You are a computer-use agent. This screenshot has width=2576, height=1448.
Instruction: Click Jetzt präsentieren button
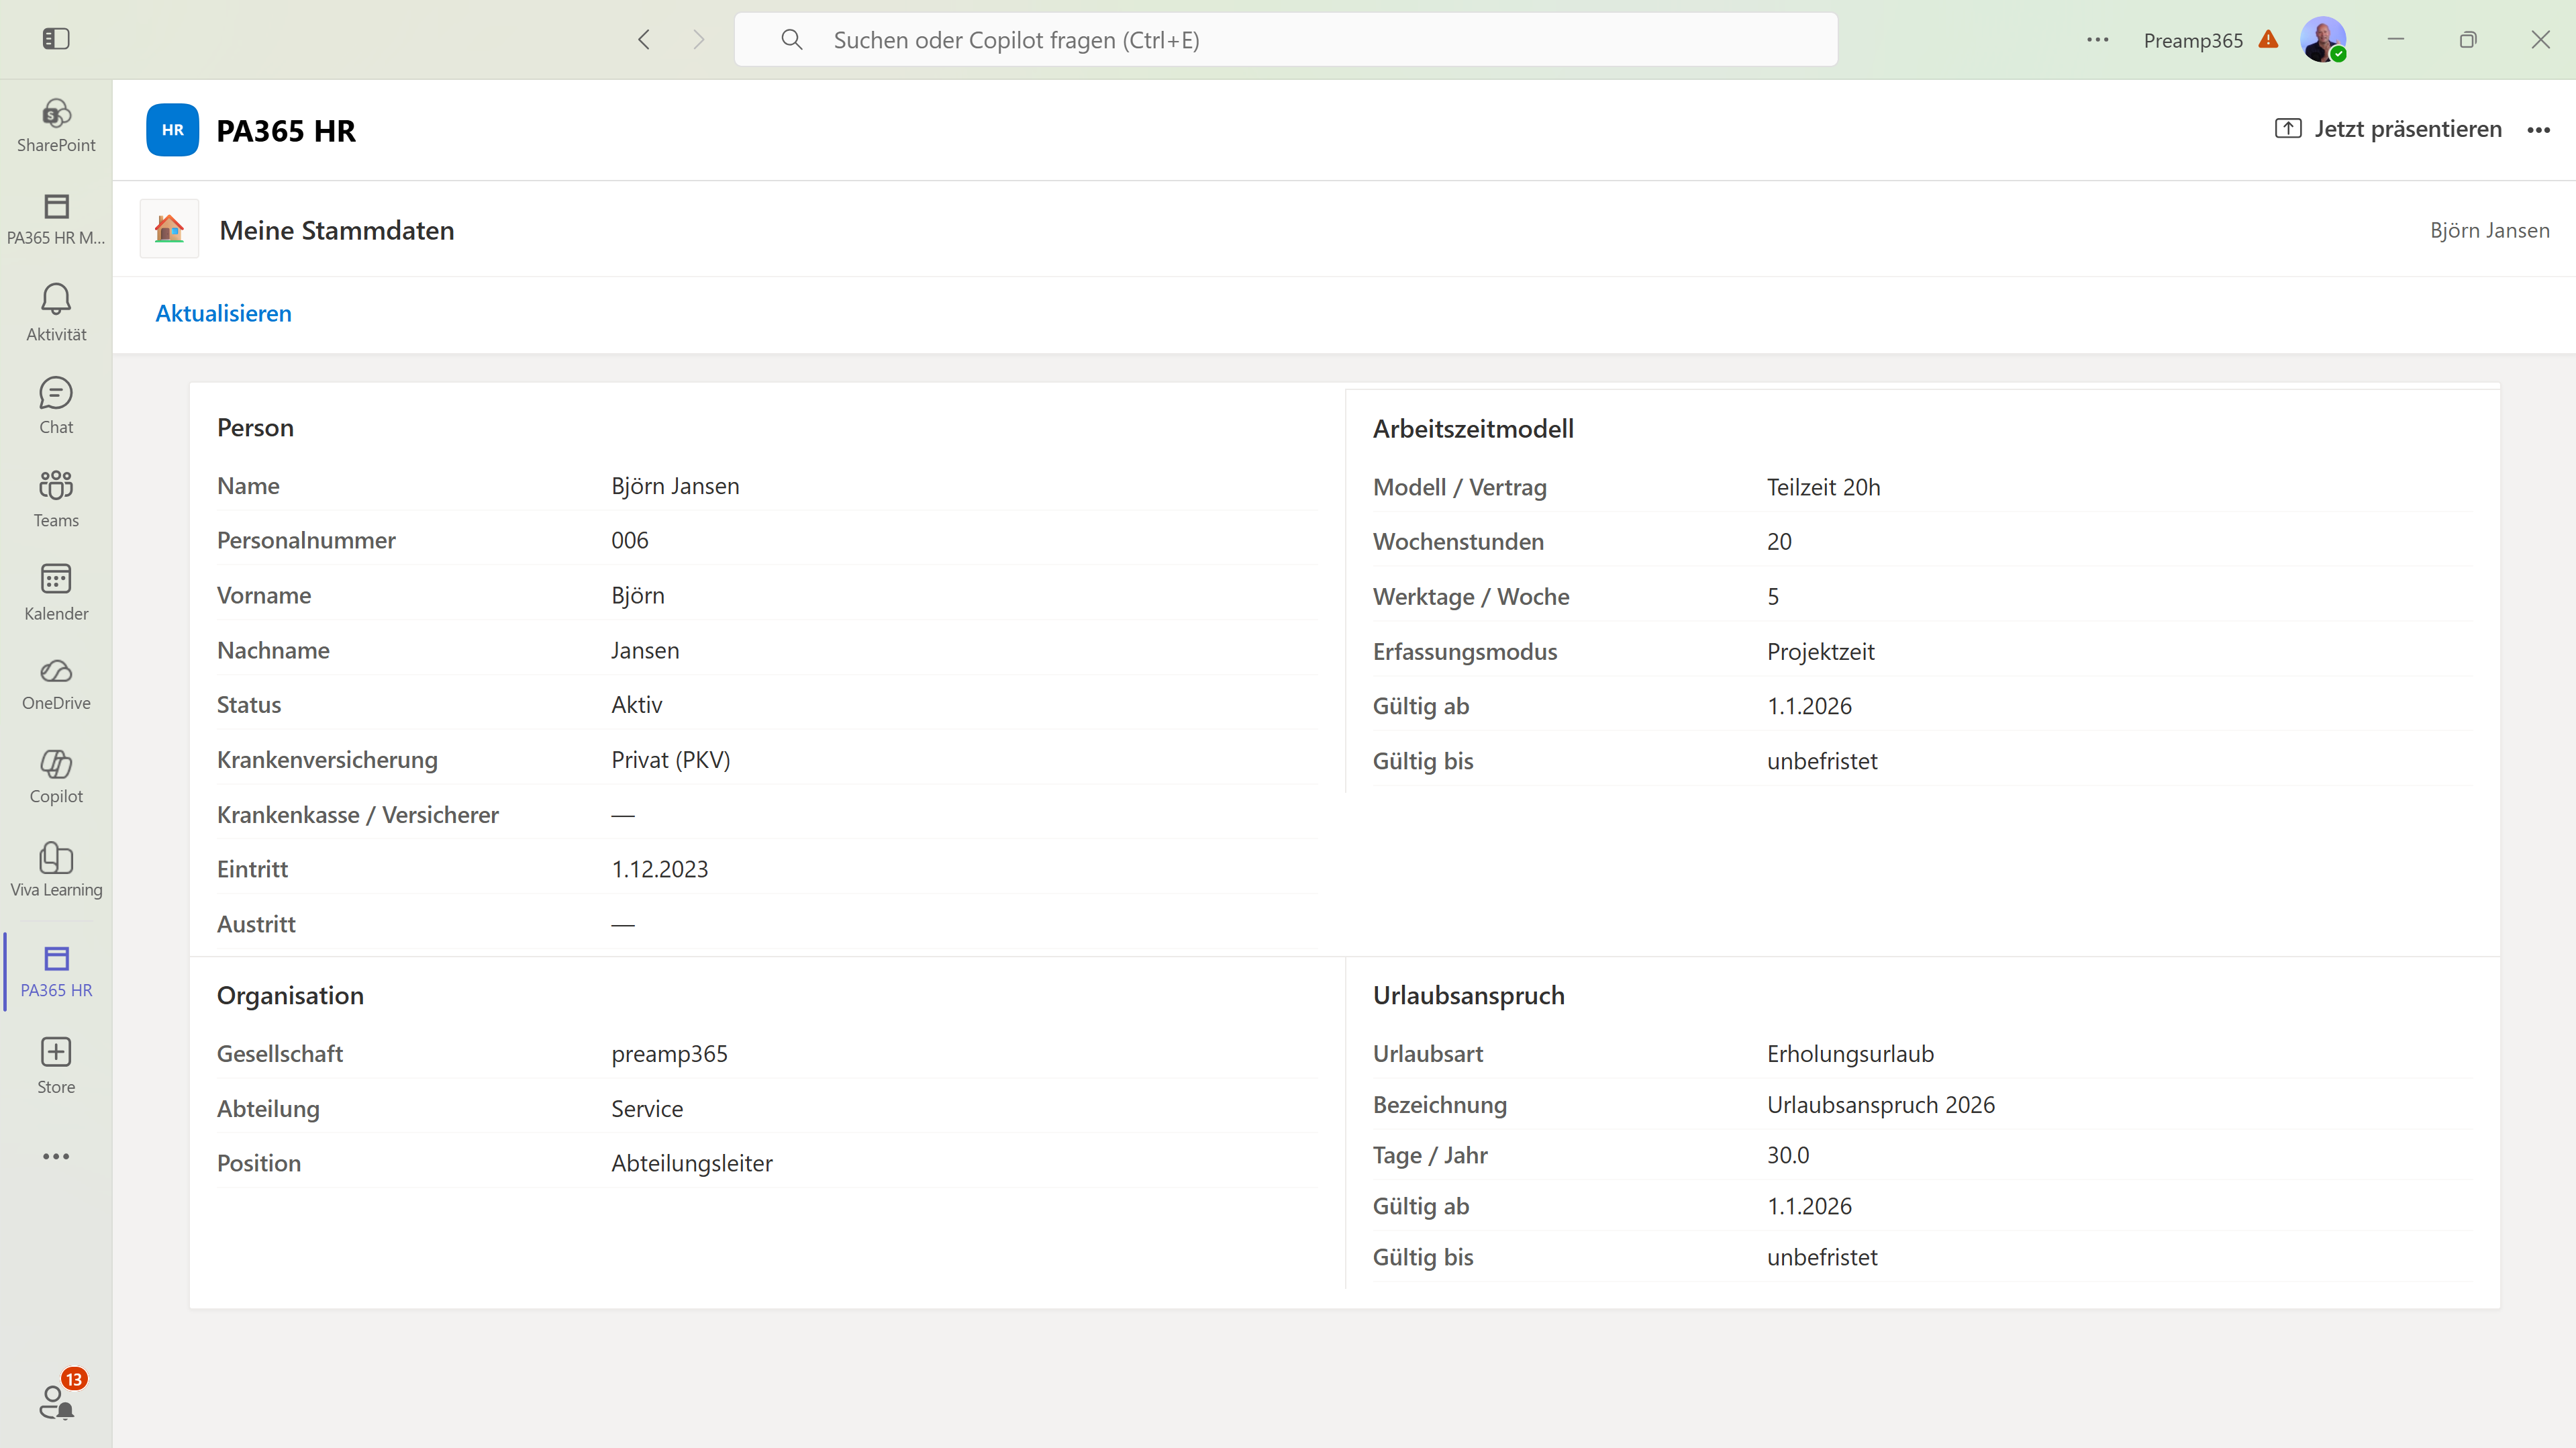coord(2388,129)
